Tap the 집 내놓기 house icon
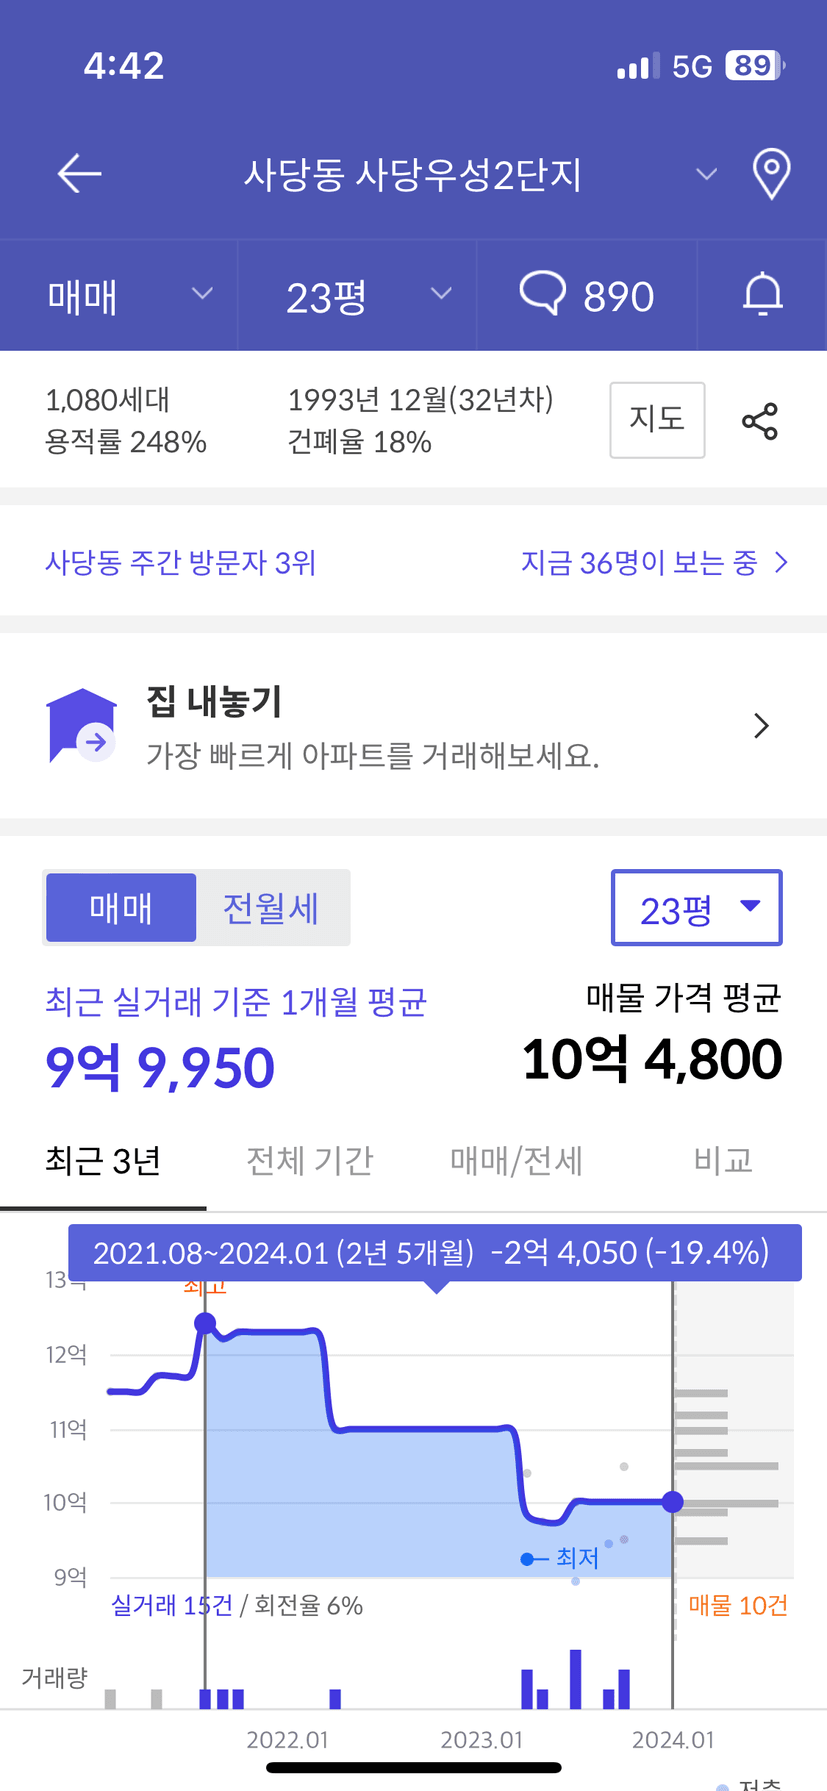827x1791 pixels. [82, 726]
